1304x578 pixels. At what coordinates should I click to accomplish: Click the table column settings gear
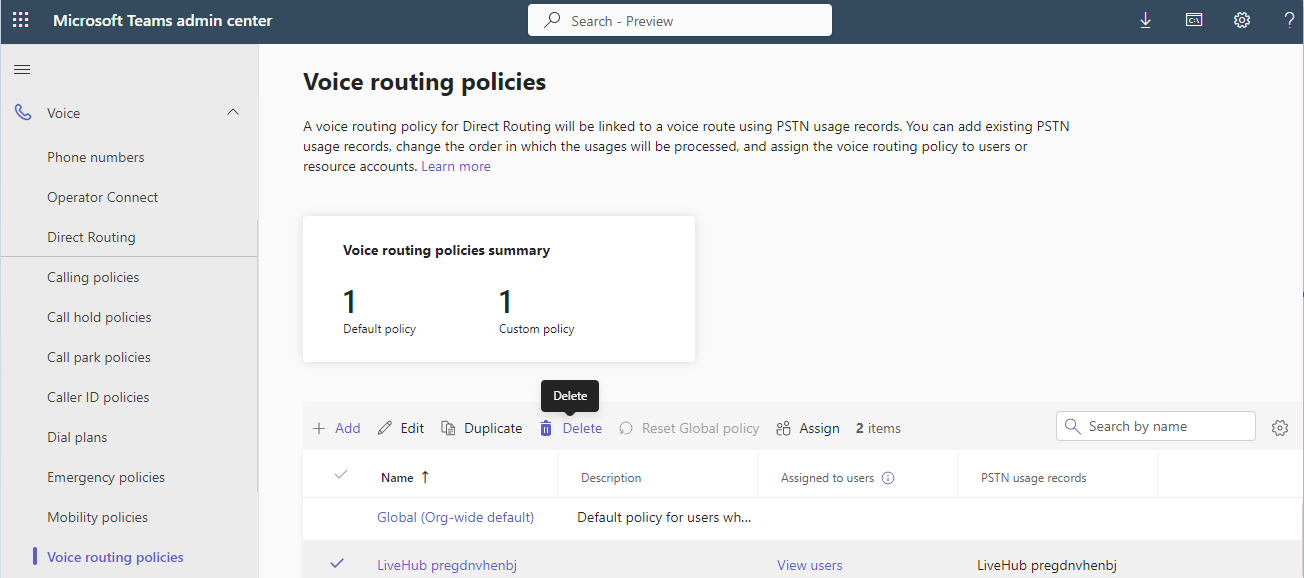[x=1280, y=428]
